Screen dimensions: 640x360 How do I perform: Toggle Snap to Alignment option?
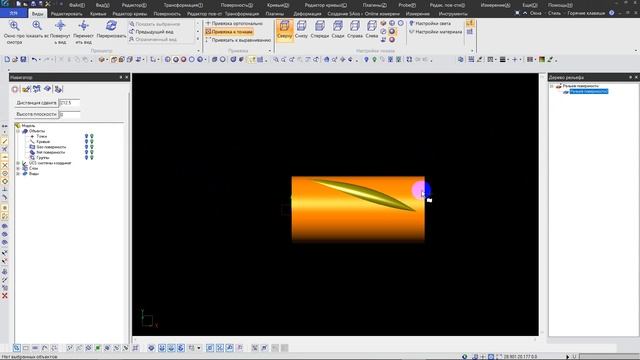tap(238, 40)
